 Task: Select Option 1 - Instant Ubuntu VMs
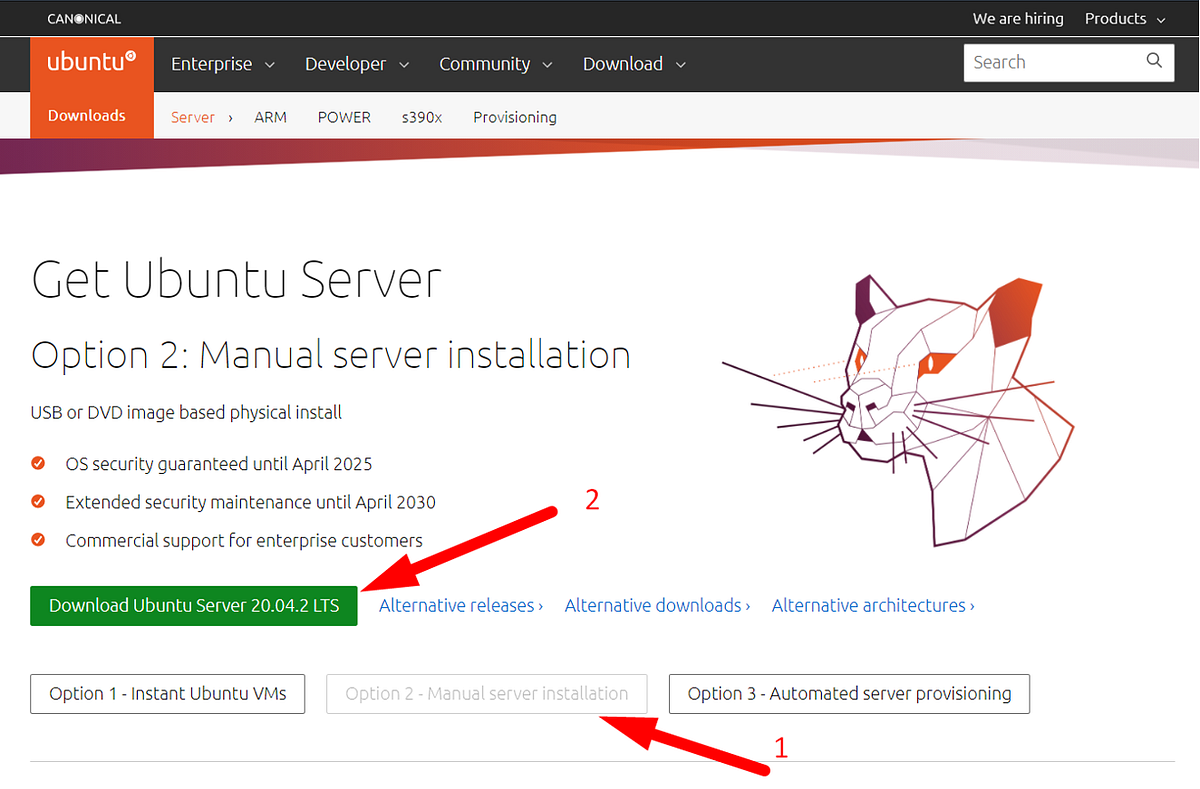coord(167,693)
